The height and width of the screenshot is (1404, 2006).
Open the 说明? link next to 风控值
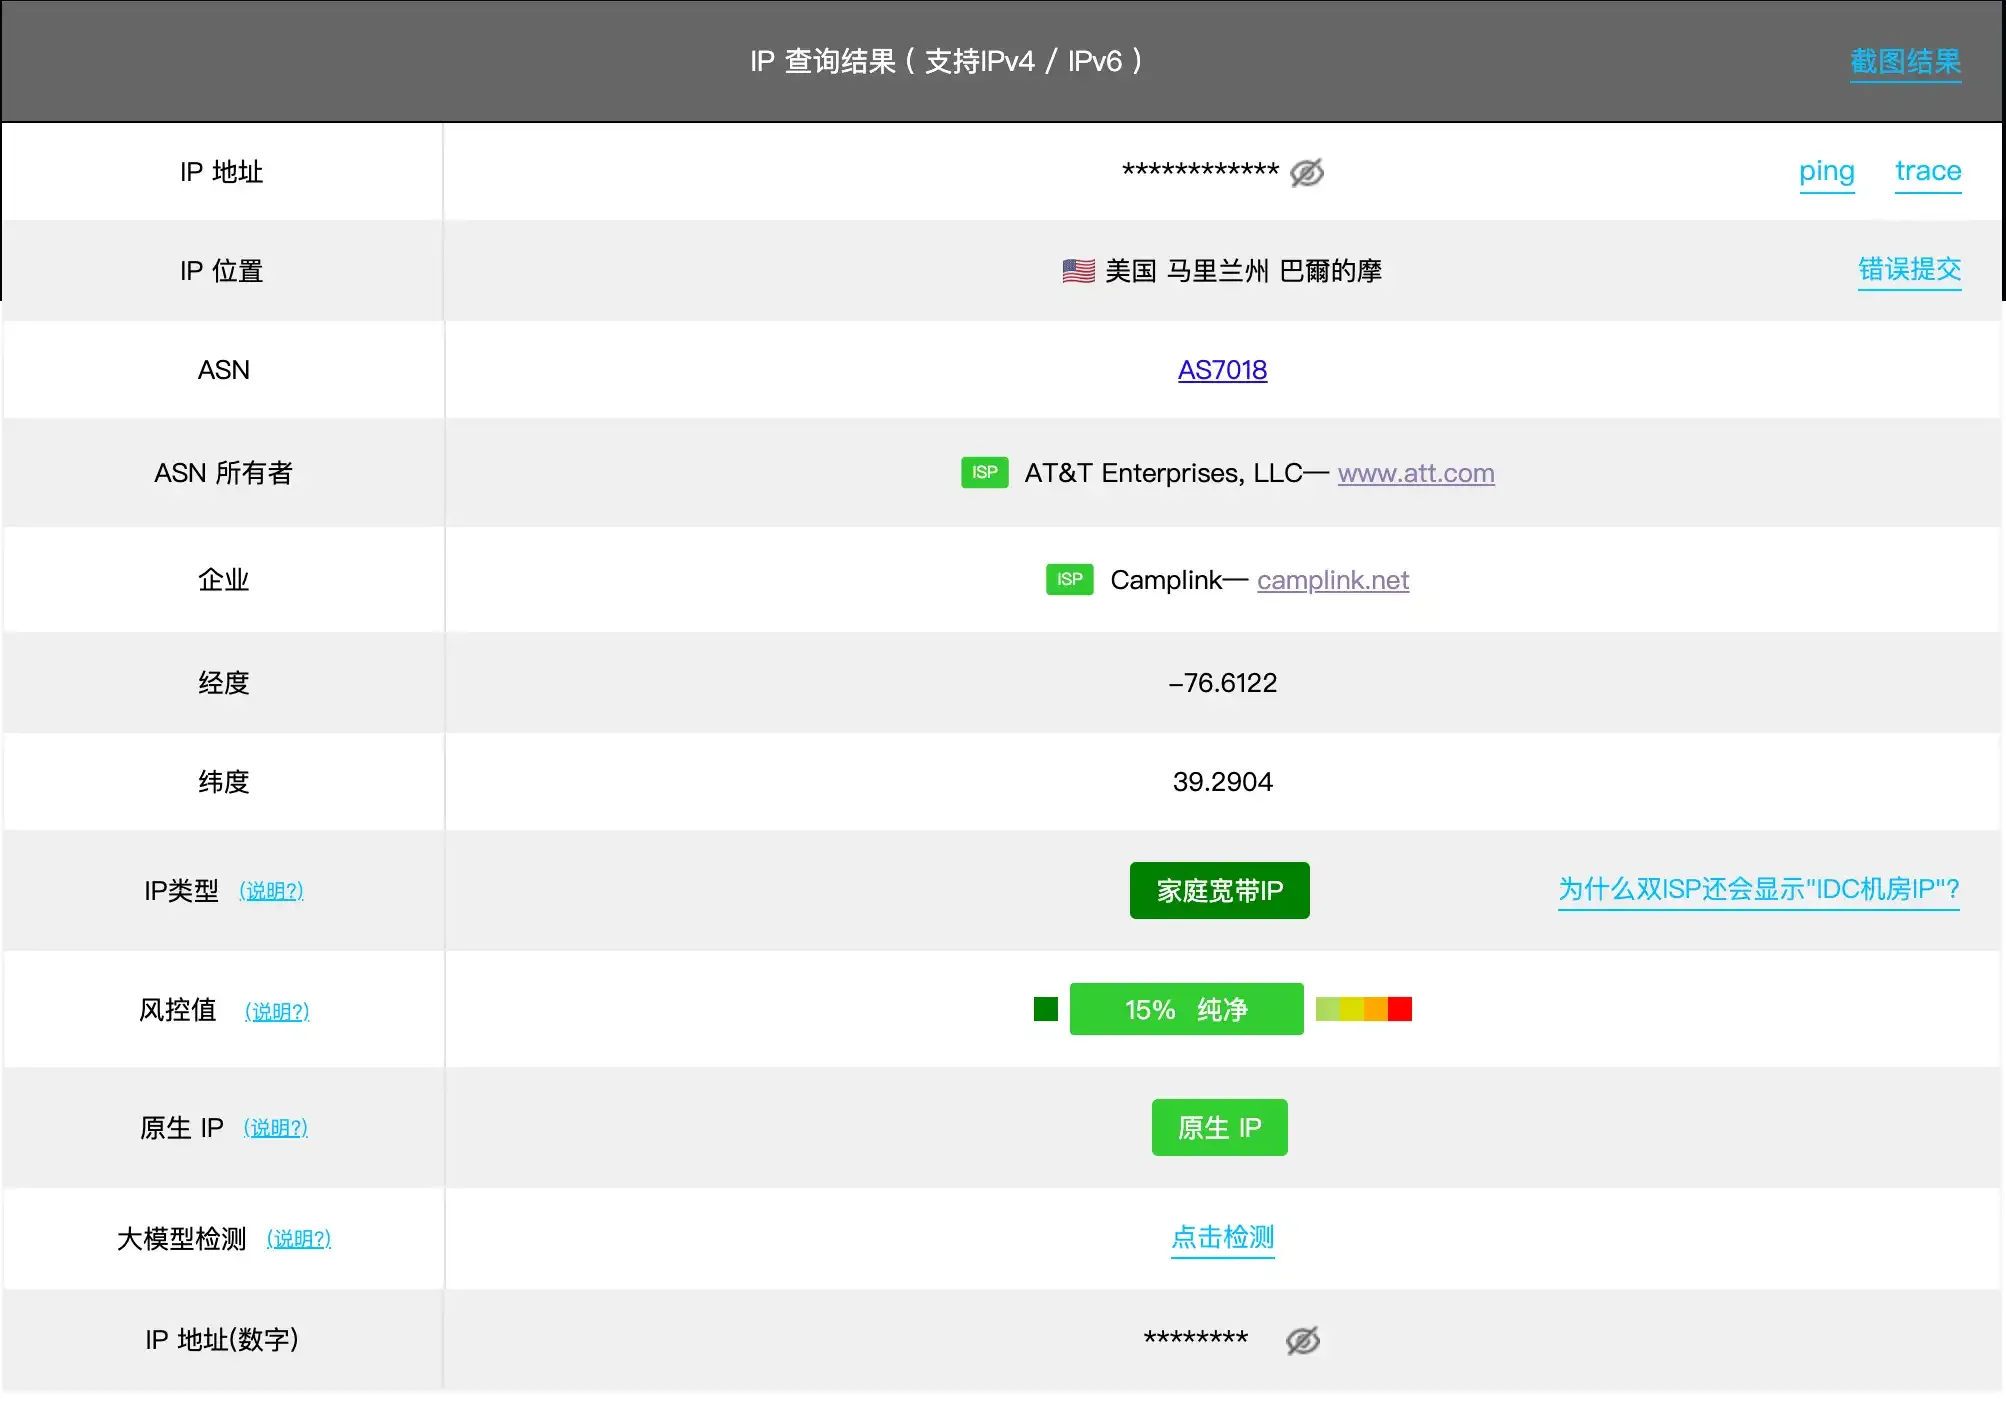pyautogui.click(x=277, y=1010)
